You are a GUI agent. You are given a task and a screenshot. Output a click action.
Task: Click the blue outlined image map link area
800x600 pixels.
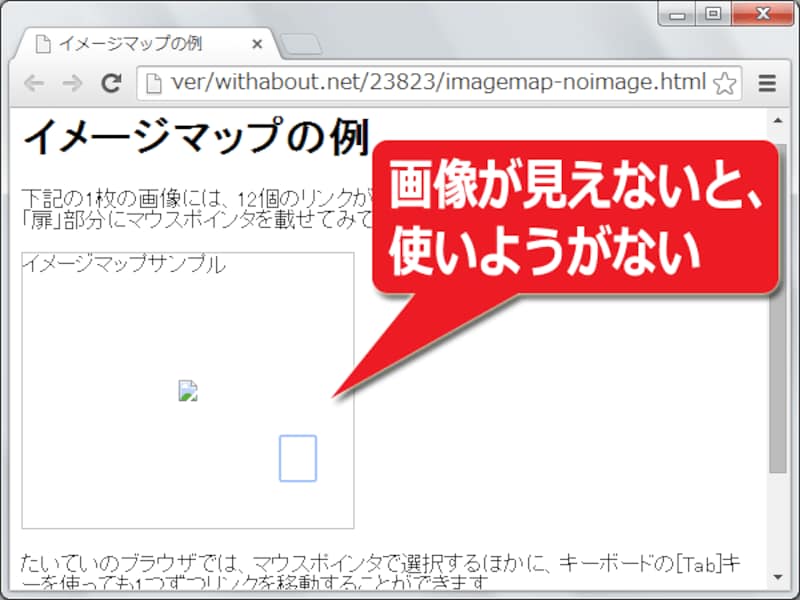[x=299, y=459]
